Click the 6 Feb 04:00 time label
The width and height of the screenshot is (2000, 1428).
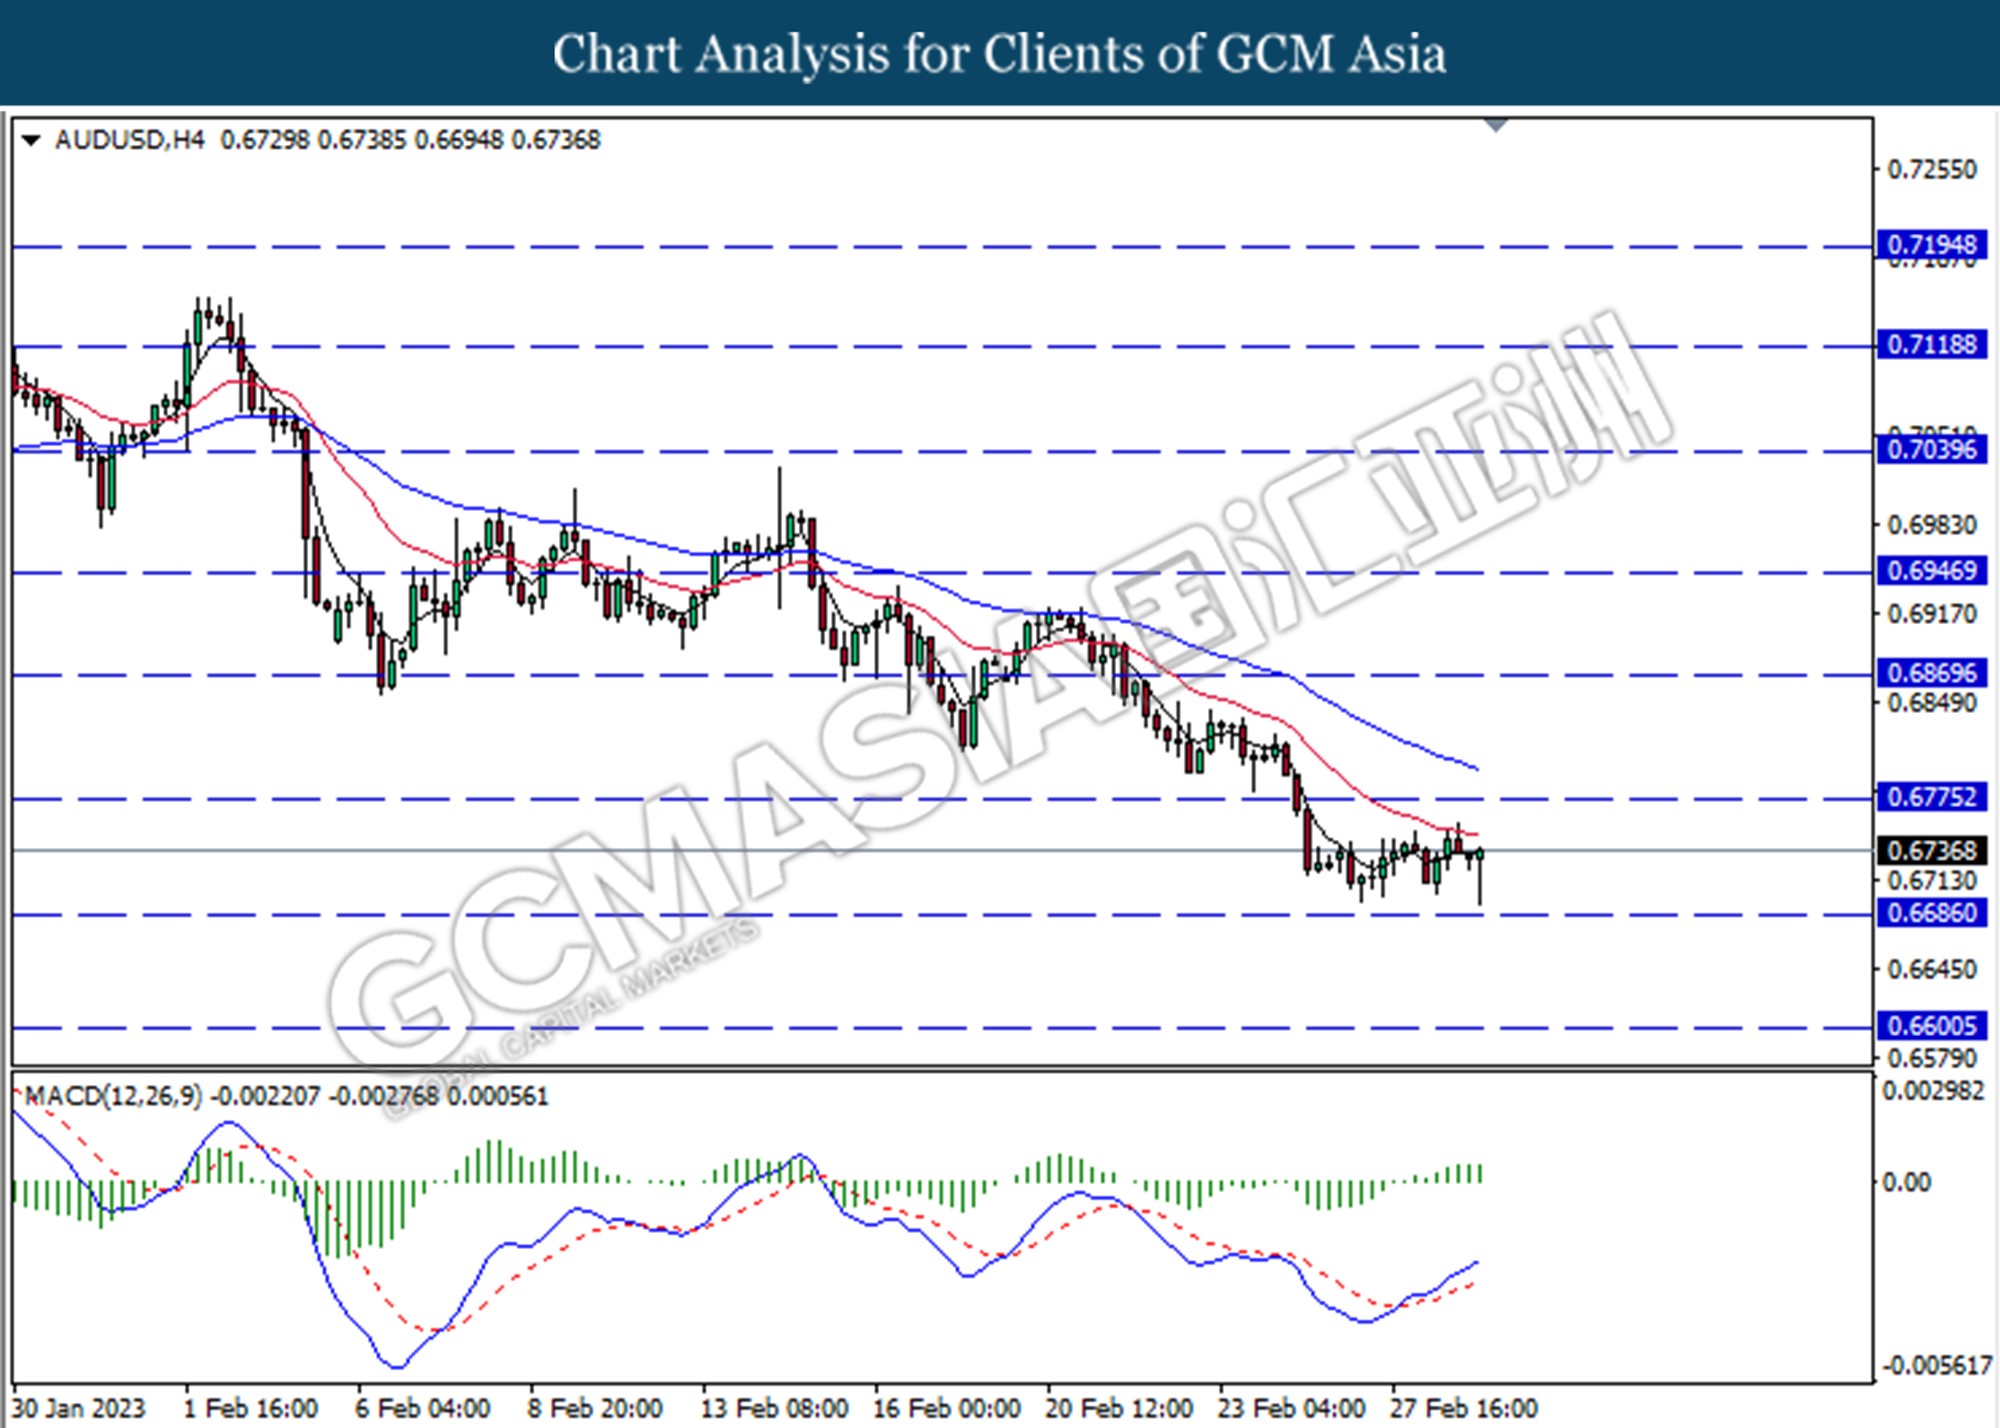pyautogui.click(x=423, y=1409)
